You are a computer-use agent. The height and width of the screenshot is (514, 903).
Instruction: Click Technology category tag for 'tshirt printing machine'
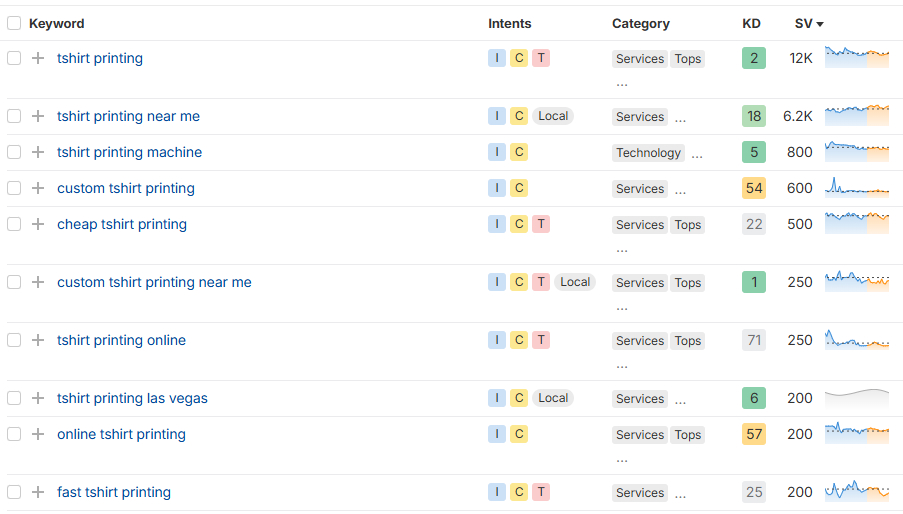click(x=648, y=153)
